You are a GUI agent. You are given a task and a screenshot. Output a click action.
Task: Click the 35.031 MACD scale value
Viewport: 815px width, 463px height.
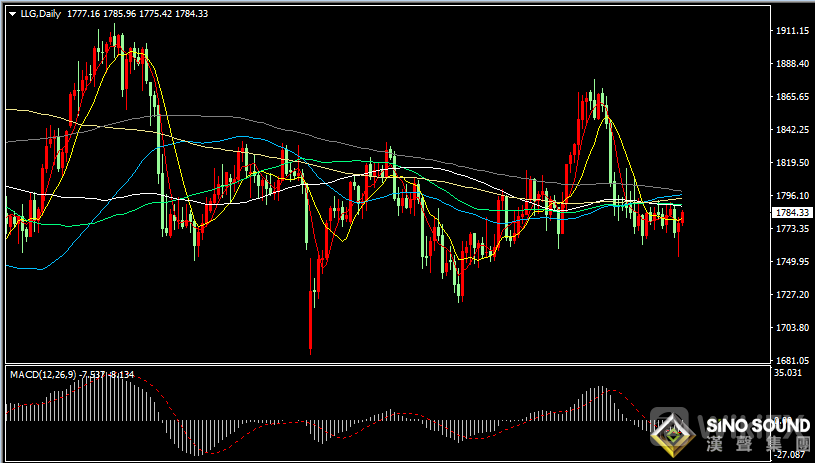coord(788,373)
